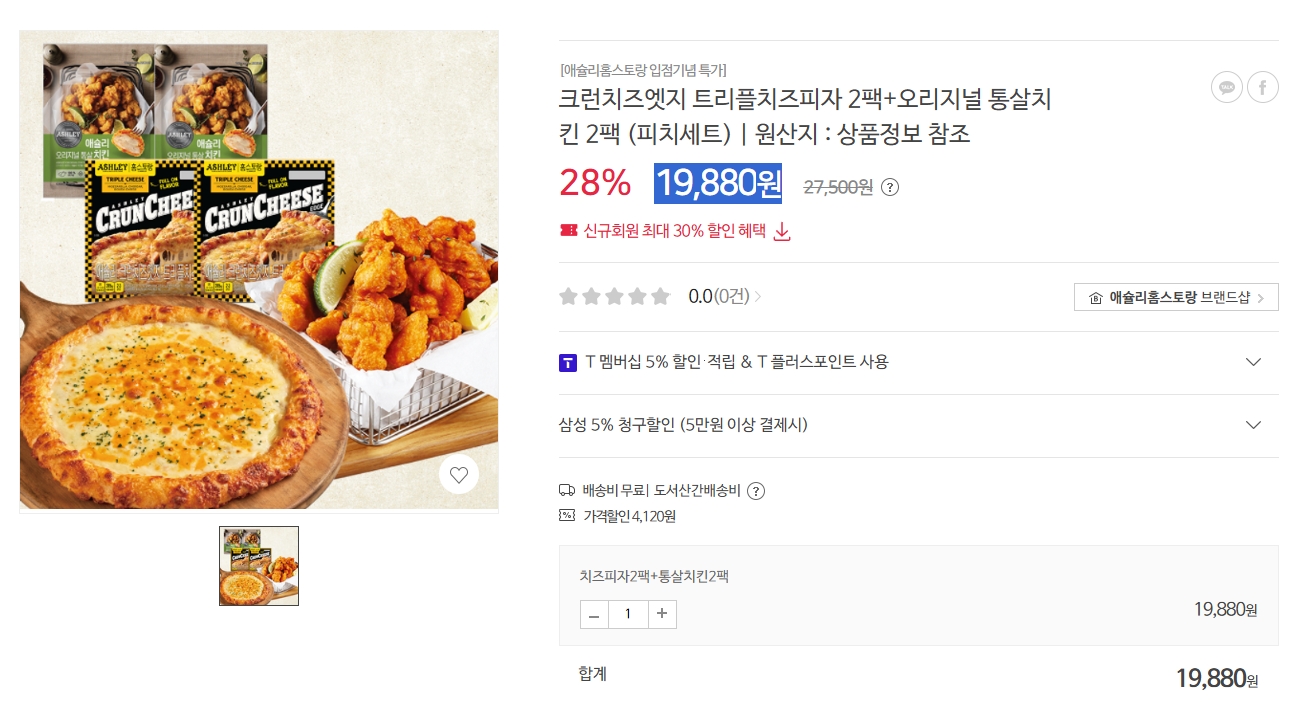
Task: Open island shipping fee help icon
Action: coord(756,491)
